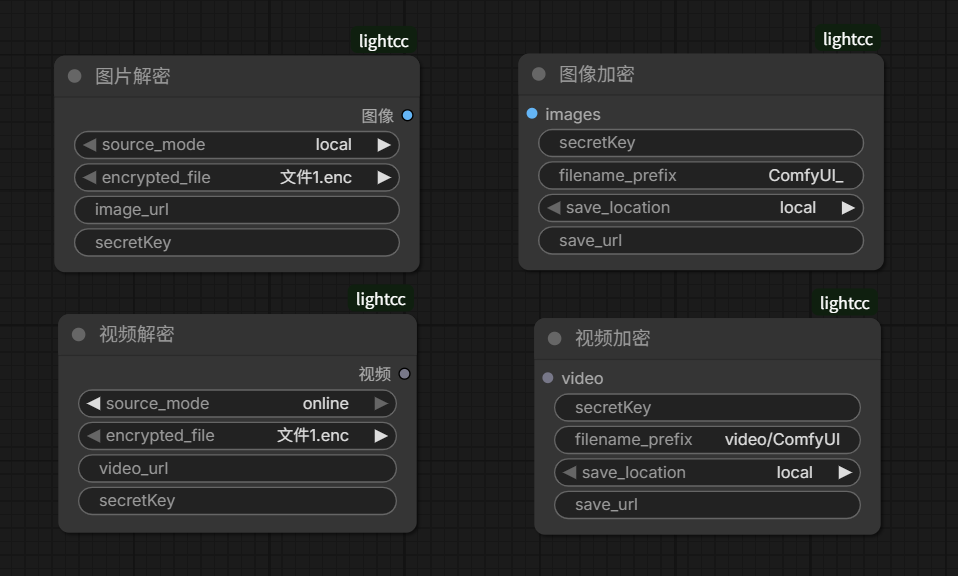Click the lightcc badge above 视频加密 node
958x576 pixels.
click(844, 303)
